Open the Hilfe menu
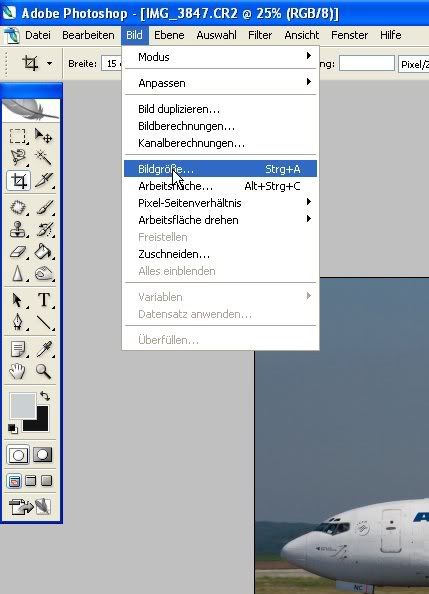Image resolution: width=429 pixels, height=594 pixels. pos(391,35)
